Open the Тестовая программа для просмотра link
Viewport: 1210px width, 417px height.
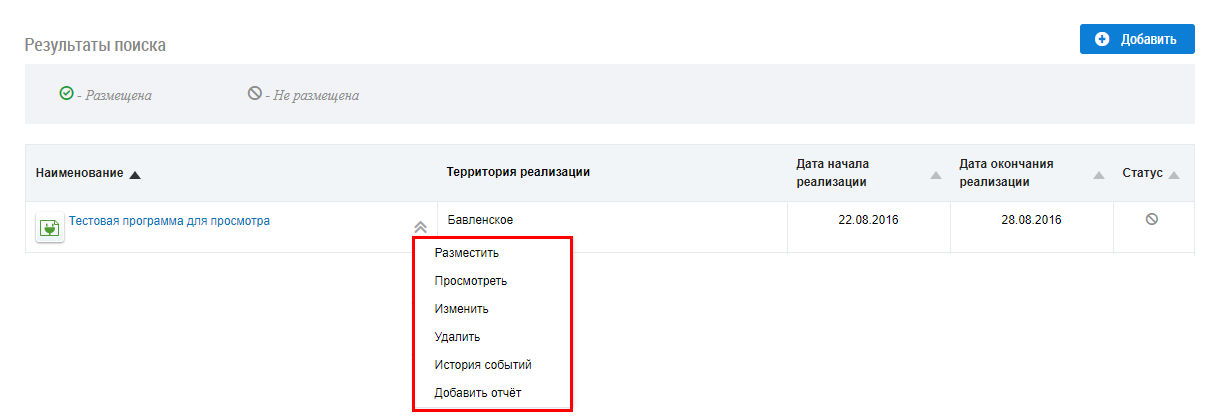coord(169,221)
